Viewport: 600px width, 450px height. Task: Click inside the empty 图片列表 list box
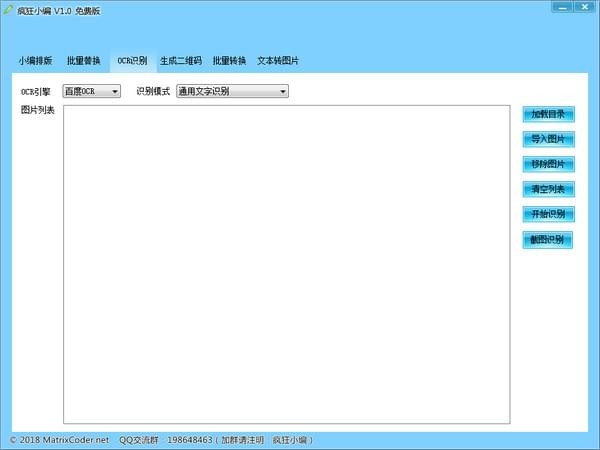click(x=287, y=264)
